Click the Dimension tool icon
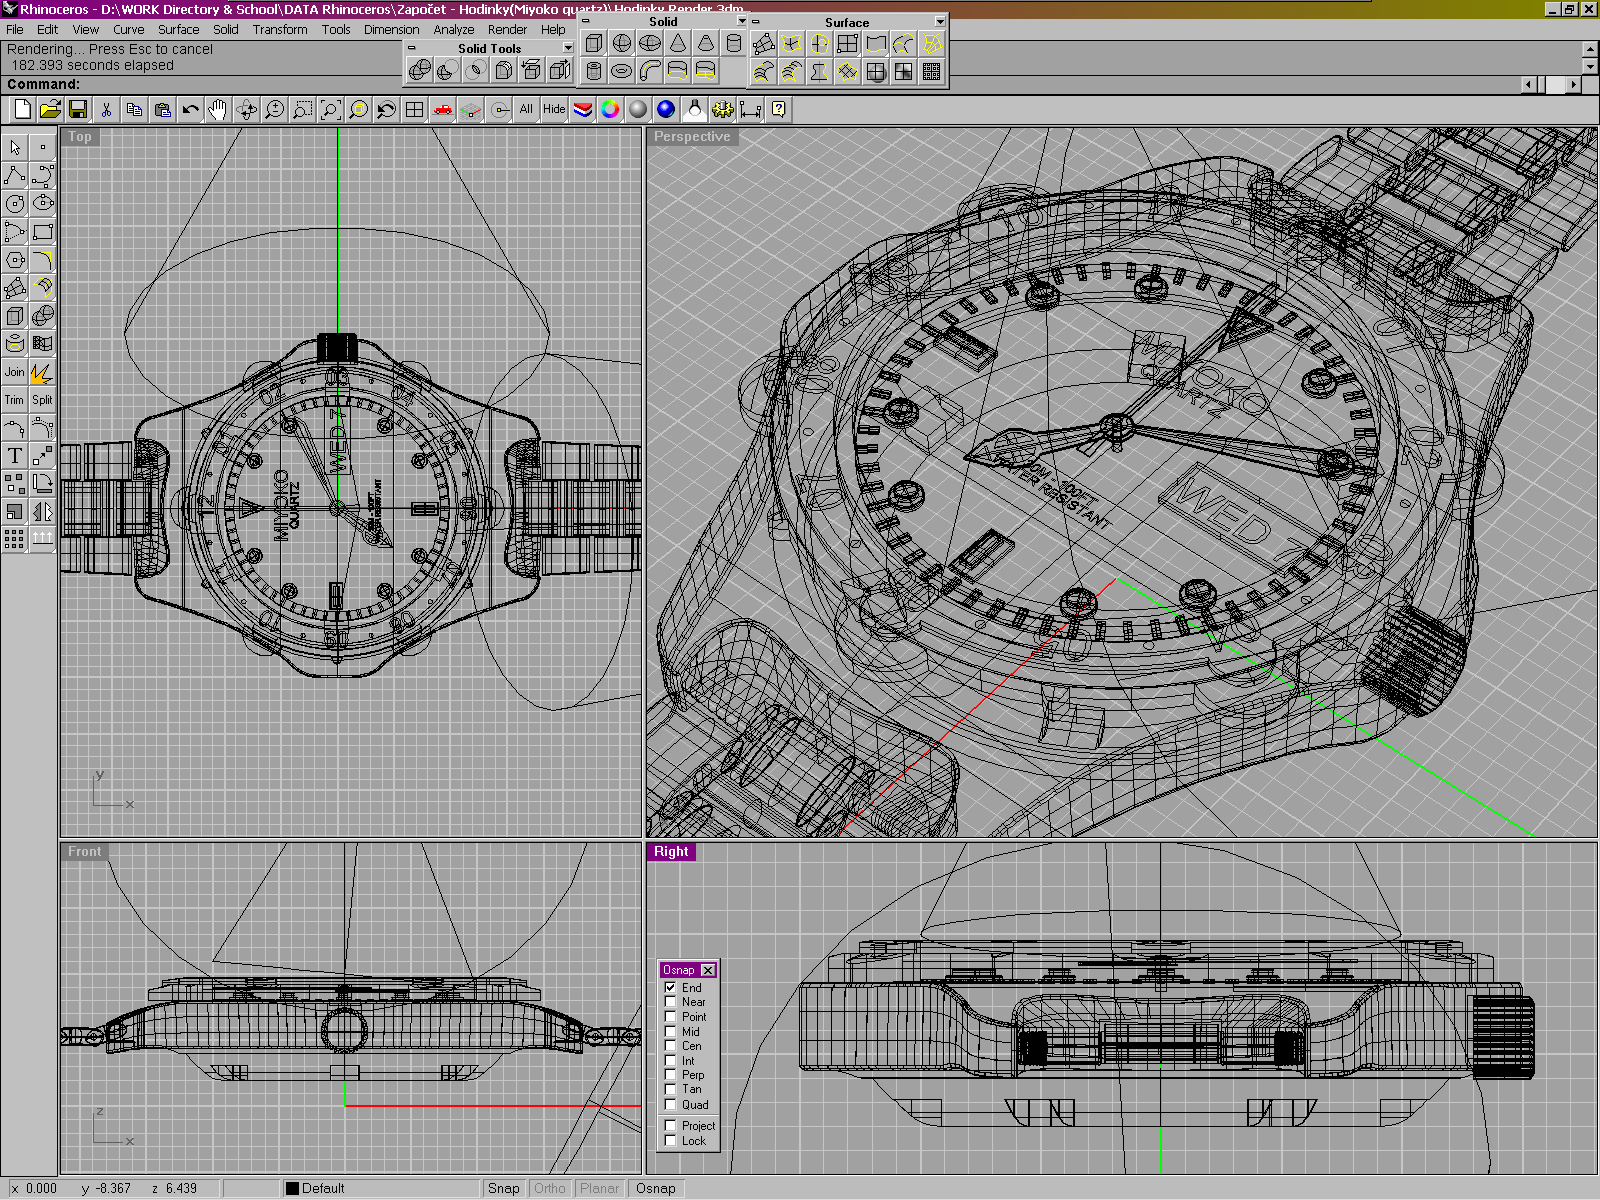 [x=750, y=109]
